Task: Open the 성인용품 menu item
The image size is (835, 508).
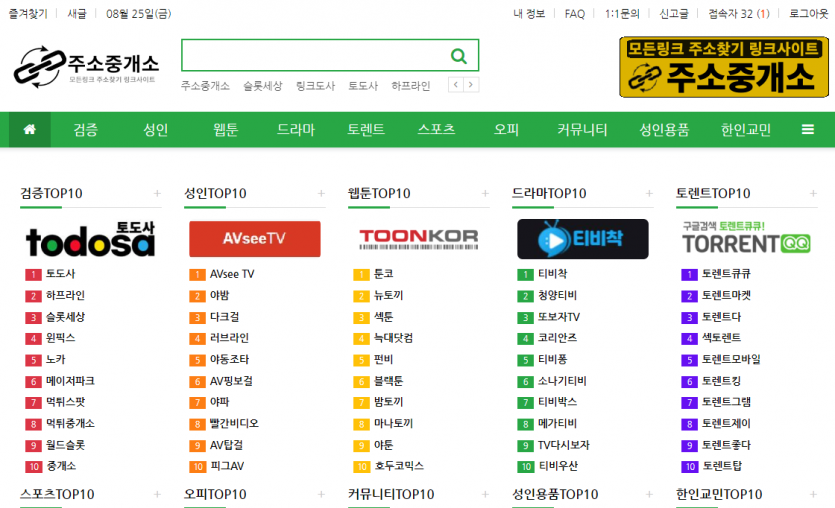Action: (x=664, y=129)
